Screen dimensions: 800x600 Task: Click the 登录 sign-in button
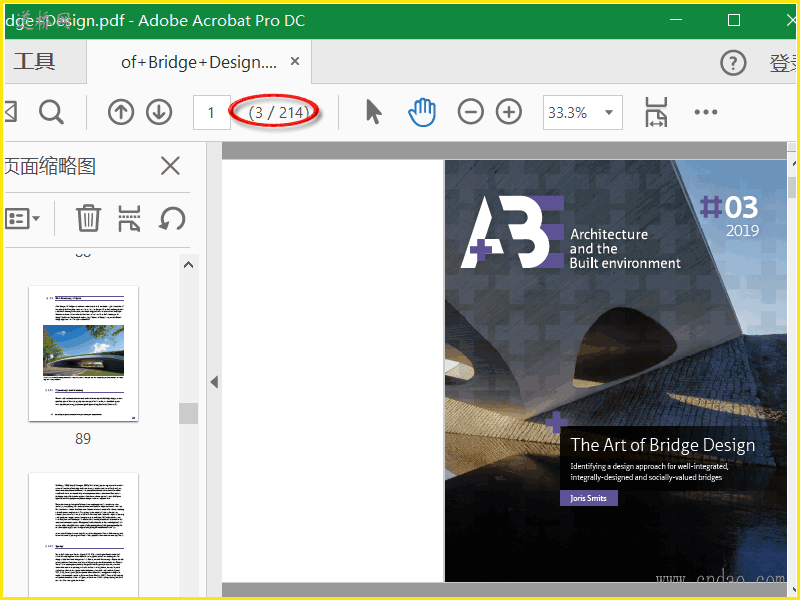coord(783,63)
